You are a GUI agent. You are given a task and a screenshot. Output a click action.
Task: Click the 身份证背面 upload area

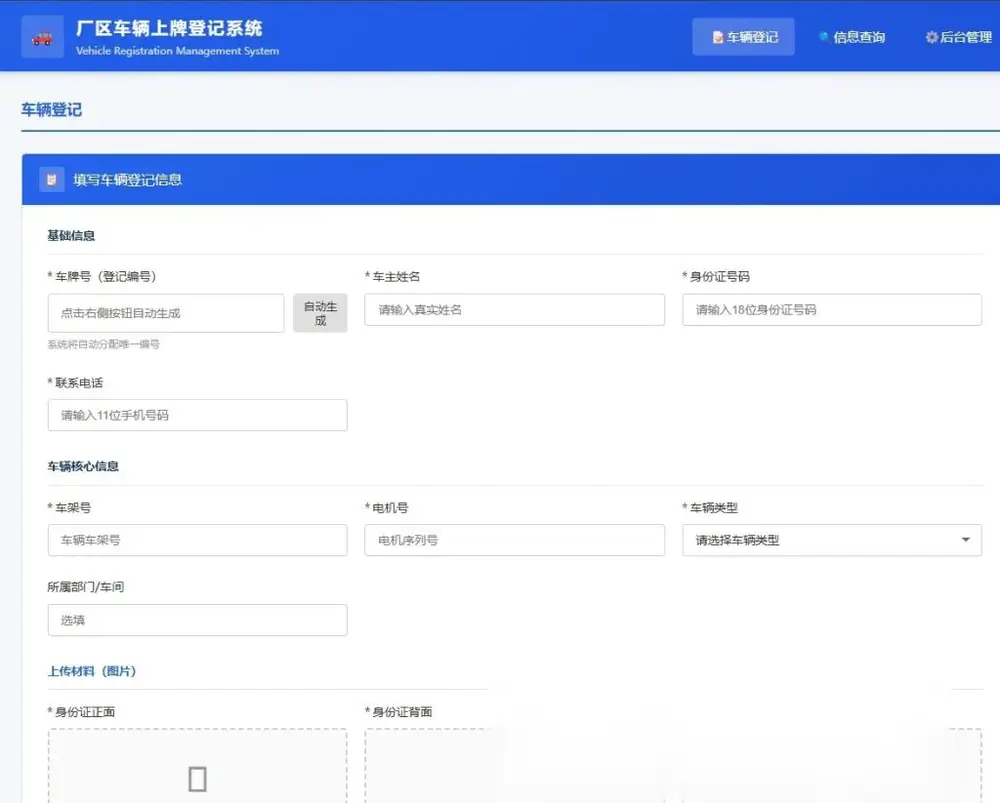(x=515, y=765)
